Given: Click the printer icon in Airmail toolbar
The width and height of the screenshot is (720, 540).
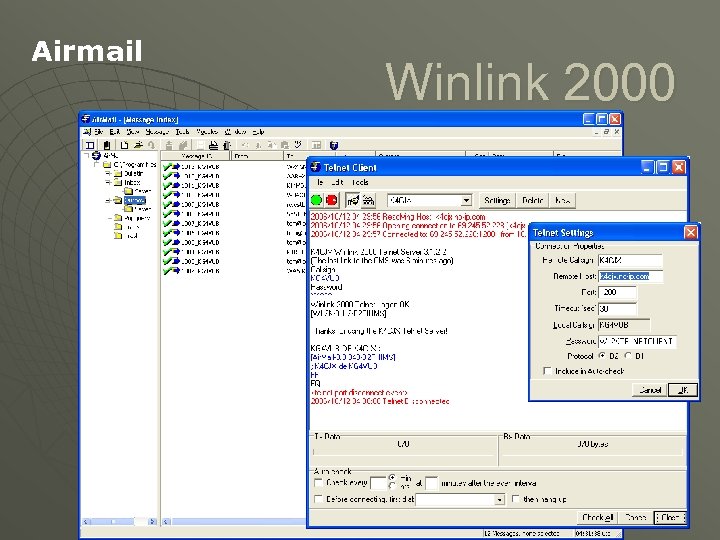Looking at the screenshot, I should [213, 145].
